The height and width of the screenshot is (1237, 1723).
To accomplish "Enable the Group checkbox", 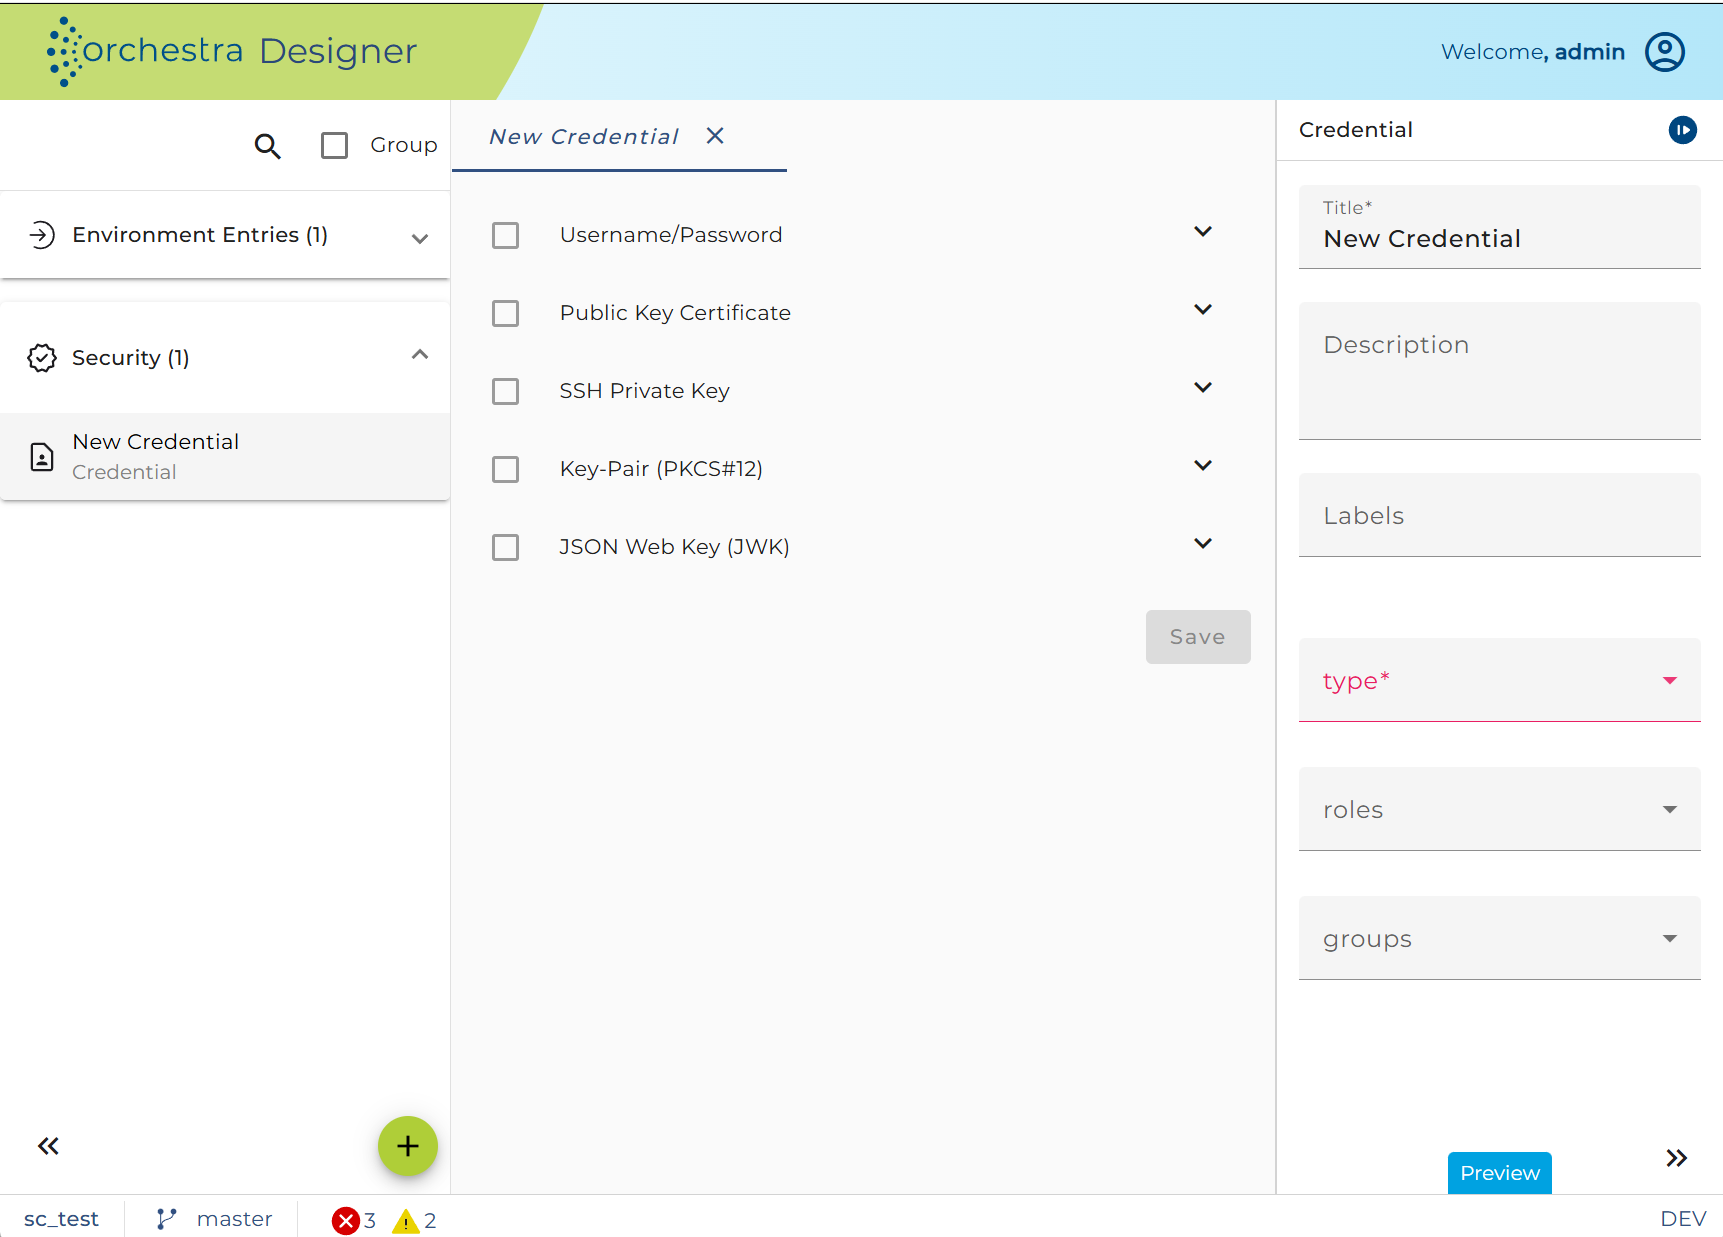I will (x=335, y=146).
